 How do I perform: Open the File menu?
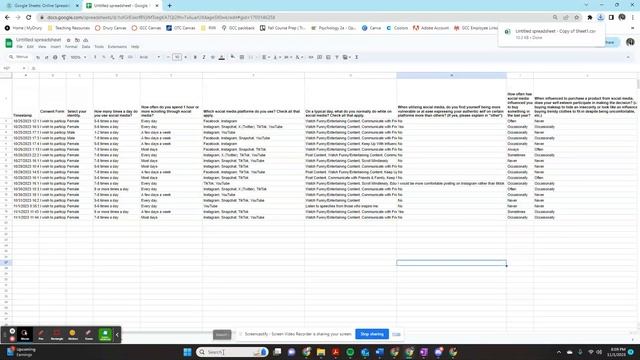(x=19, y=47)
